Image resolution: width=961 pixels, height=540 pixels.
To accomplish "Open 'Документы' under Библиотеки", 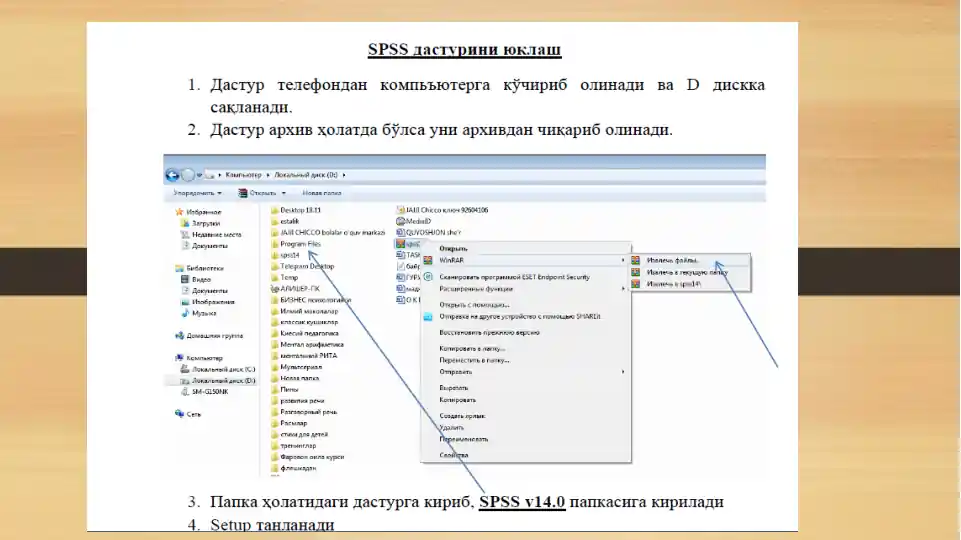I will click(210, 291).
